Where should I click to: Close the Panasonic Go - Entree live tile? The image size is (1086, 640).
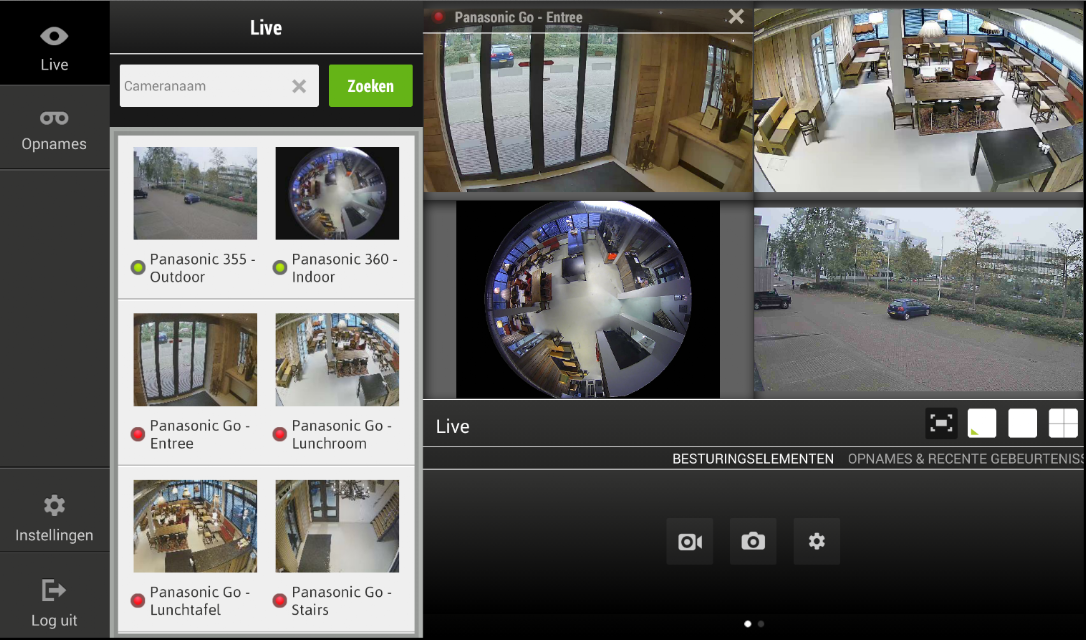point(736,17)
